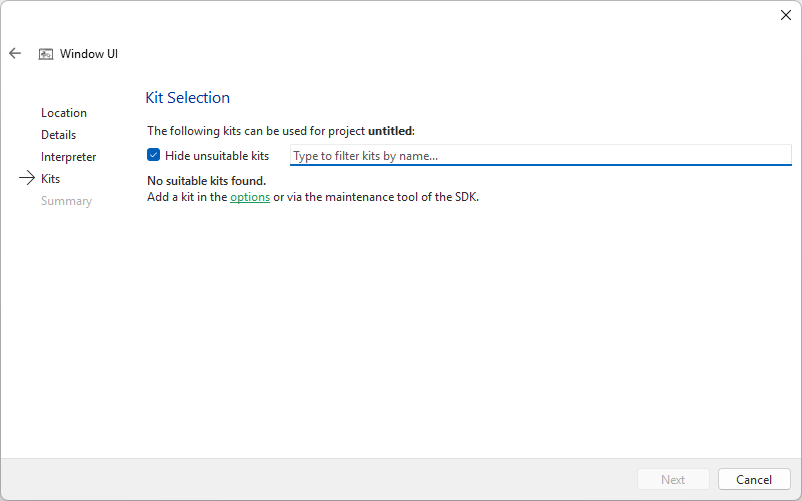Click the 'No suitable kits found' message
This screenshot has width=802, height=501.
[207, 181]
